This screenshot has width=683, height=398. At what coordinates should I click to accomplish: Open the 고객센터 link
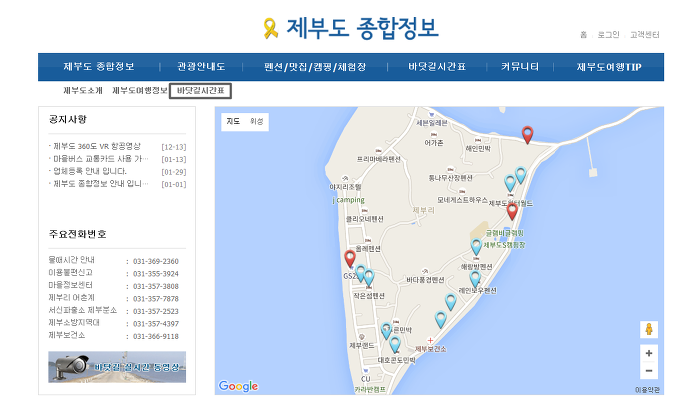click(645, 35)
